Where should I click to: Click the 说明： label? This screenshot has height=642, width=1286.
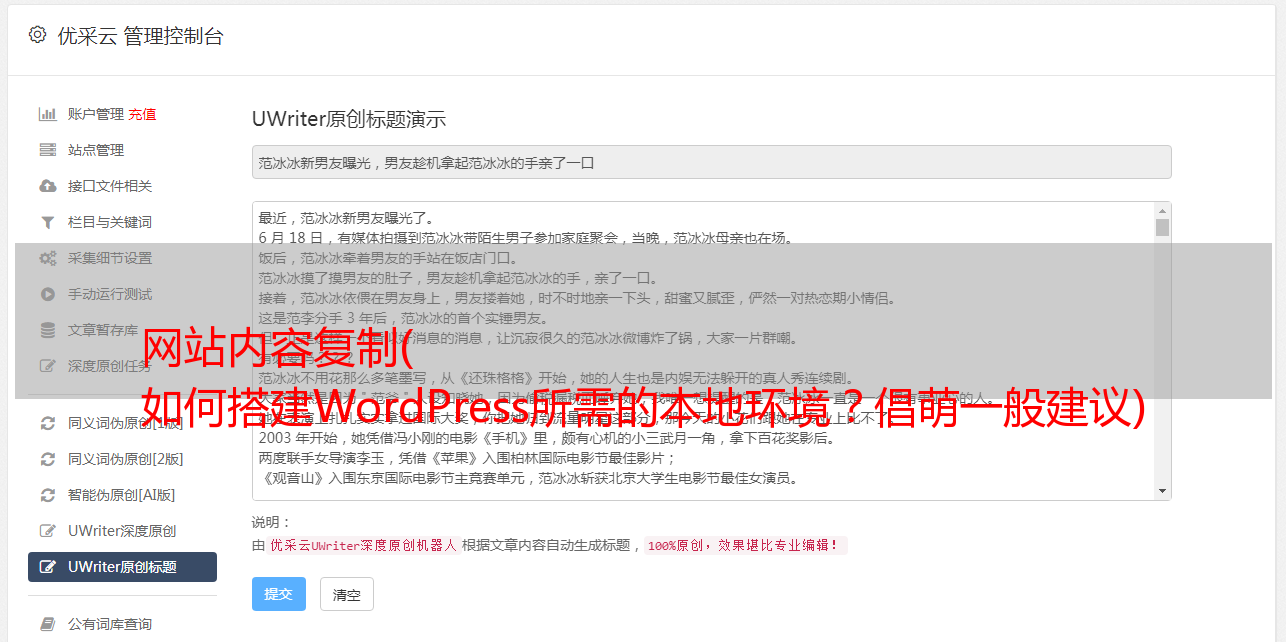tap(272, 522)
